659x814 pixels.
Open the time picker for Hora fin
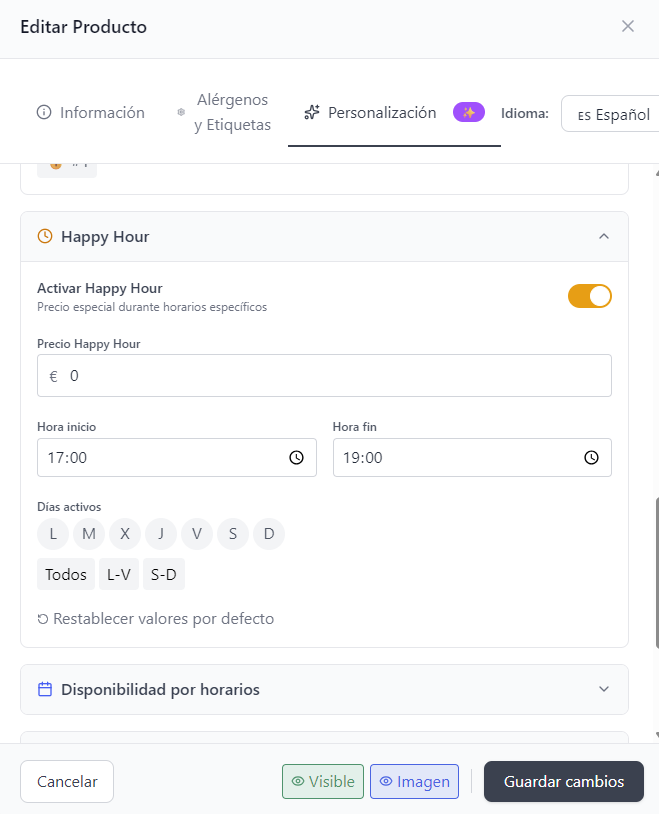pyautogui.click(x=592, y=457)
